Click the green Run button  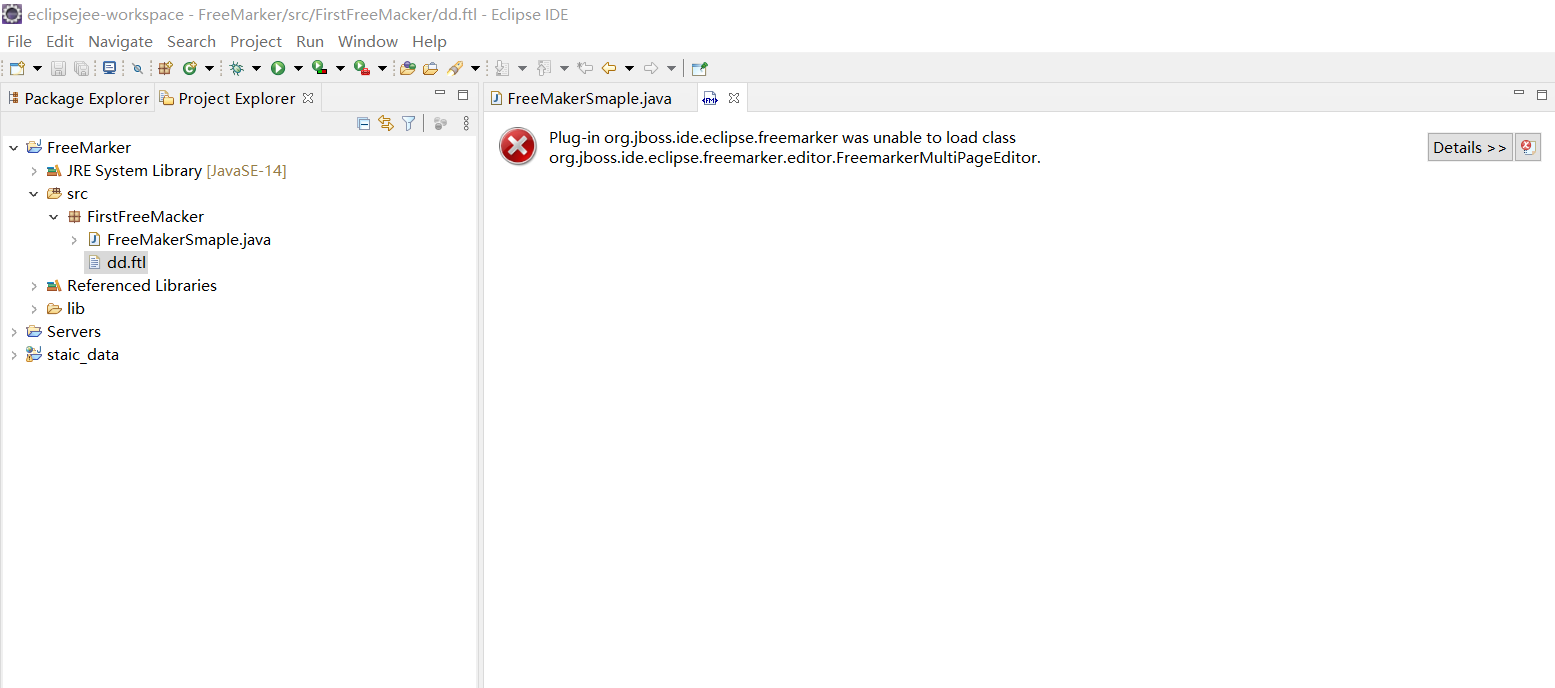pyautogui.click(x=278, y=68)
